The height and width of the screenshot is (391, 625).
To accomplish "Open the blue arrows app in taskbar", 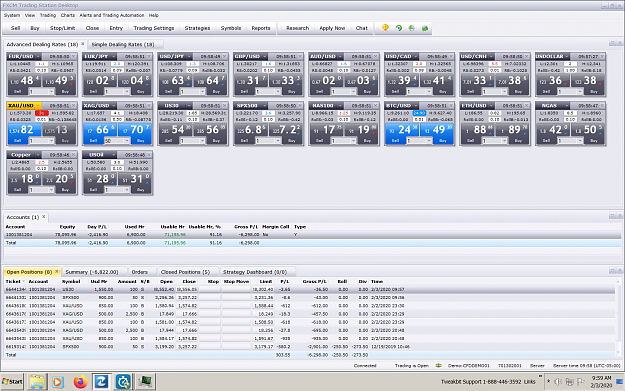I will coord(101,382).
